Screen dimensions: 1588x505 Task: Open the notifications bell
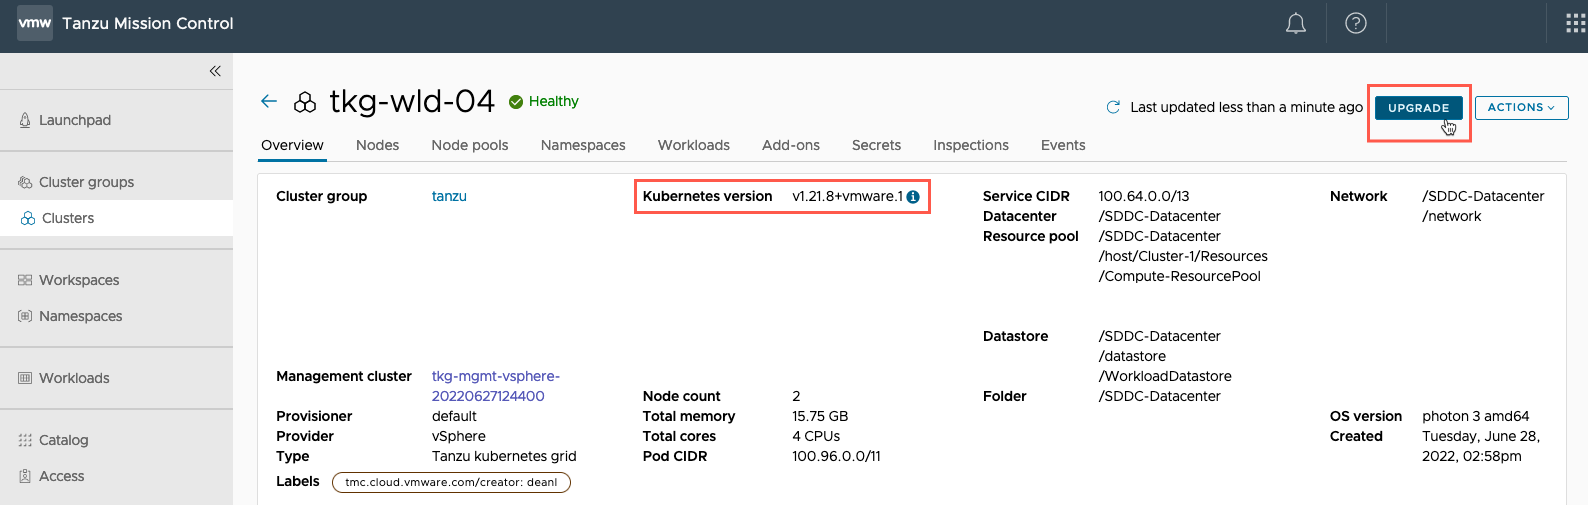point(1296,23)
